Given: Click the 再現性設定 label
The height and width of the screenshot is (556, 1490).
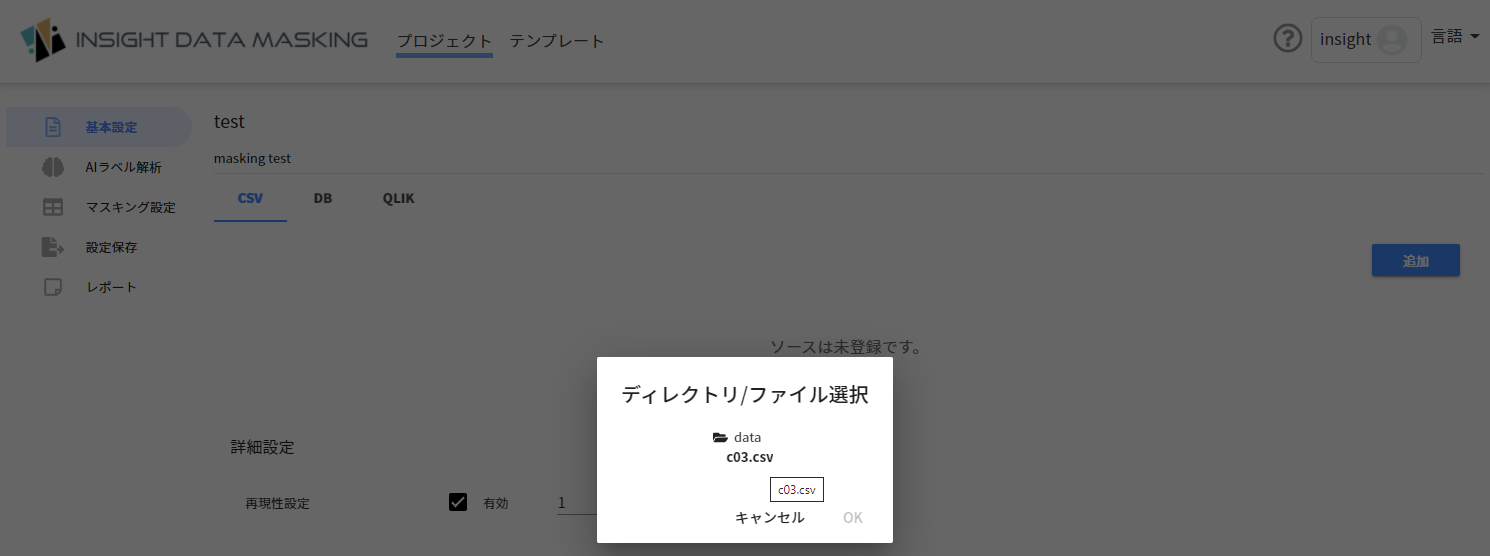Looking at the screenshot, I should (277, 503).
